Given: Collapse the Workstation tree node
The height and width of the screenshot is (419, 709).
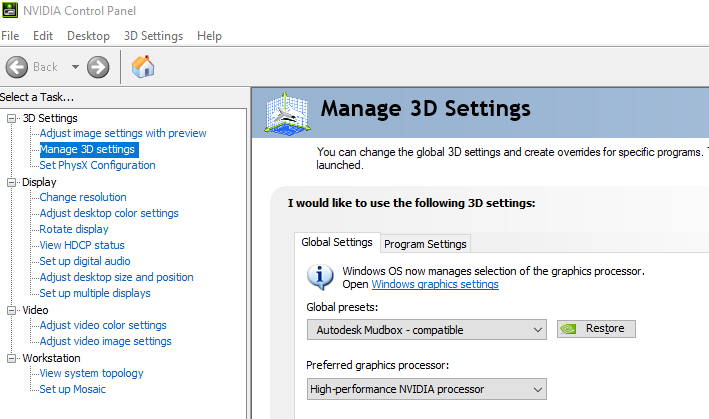Looking at the screenshot, I should point(12,358).
